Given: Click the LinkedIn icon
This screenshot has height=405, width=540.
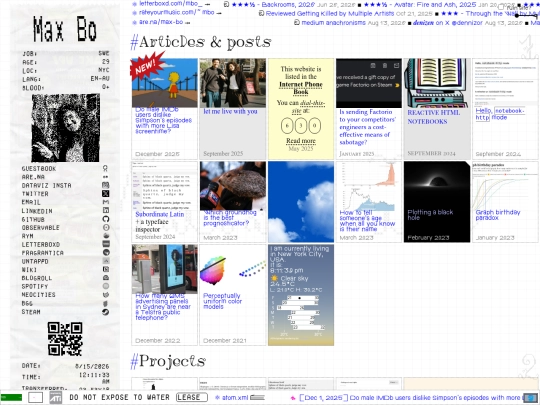Looking at the screenshot, I should pyautogui.click(x=105, y=210).
